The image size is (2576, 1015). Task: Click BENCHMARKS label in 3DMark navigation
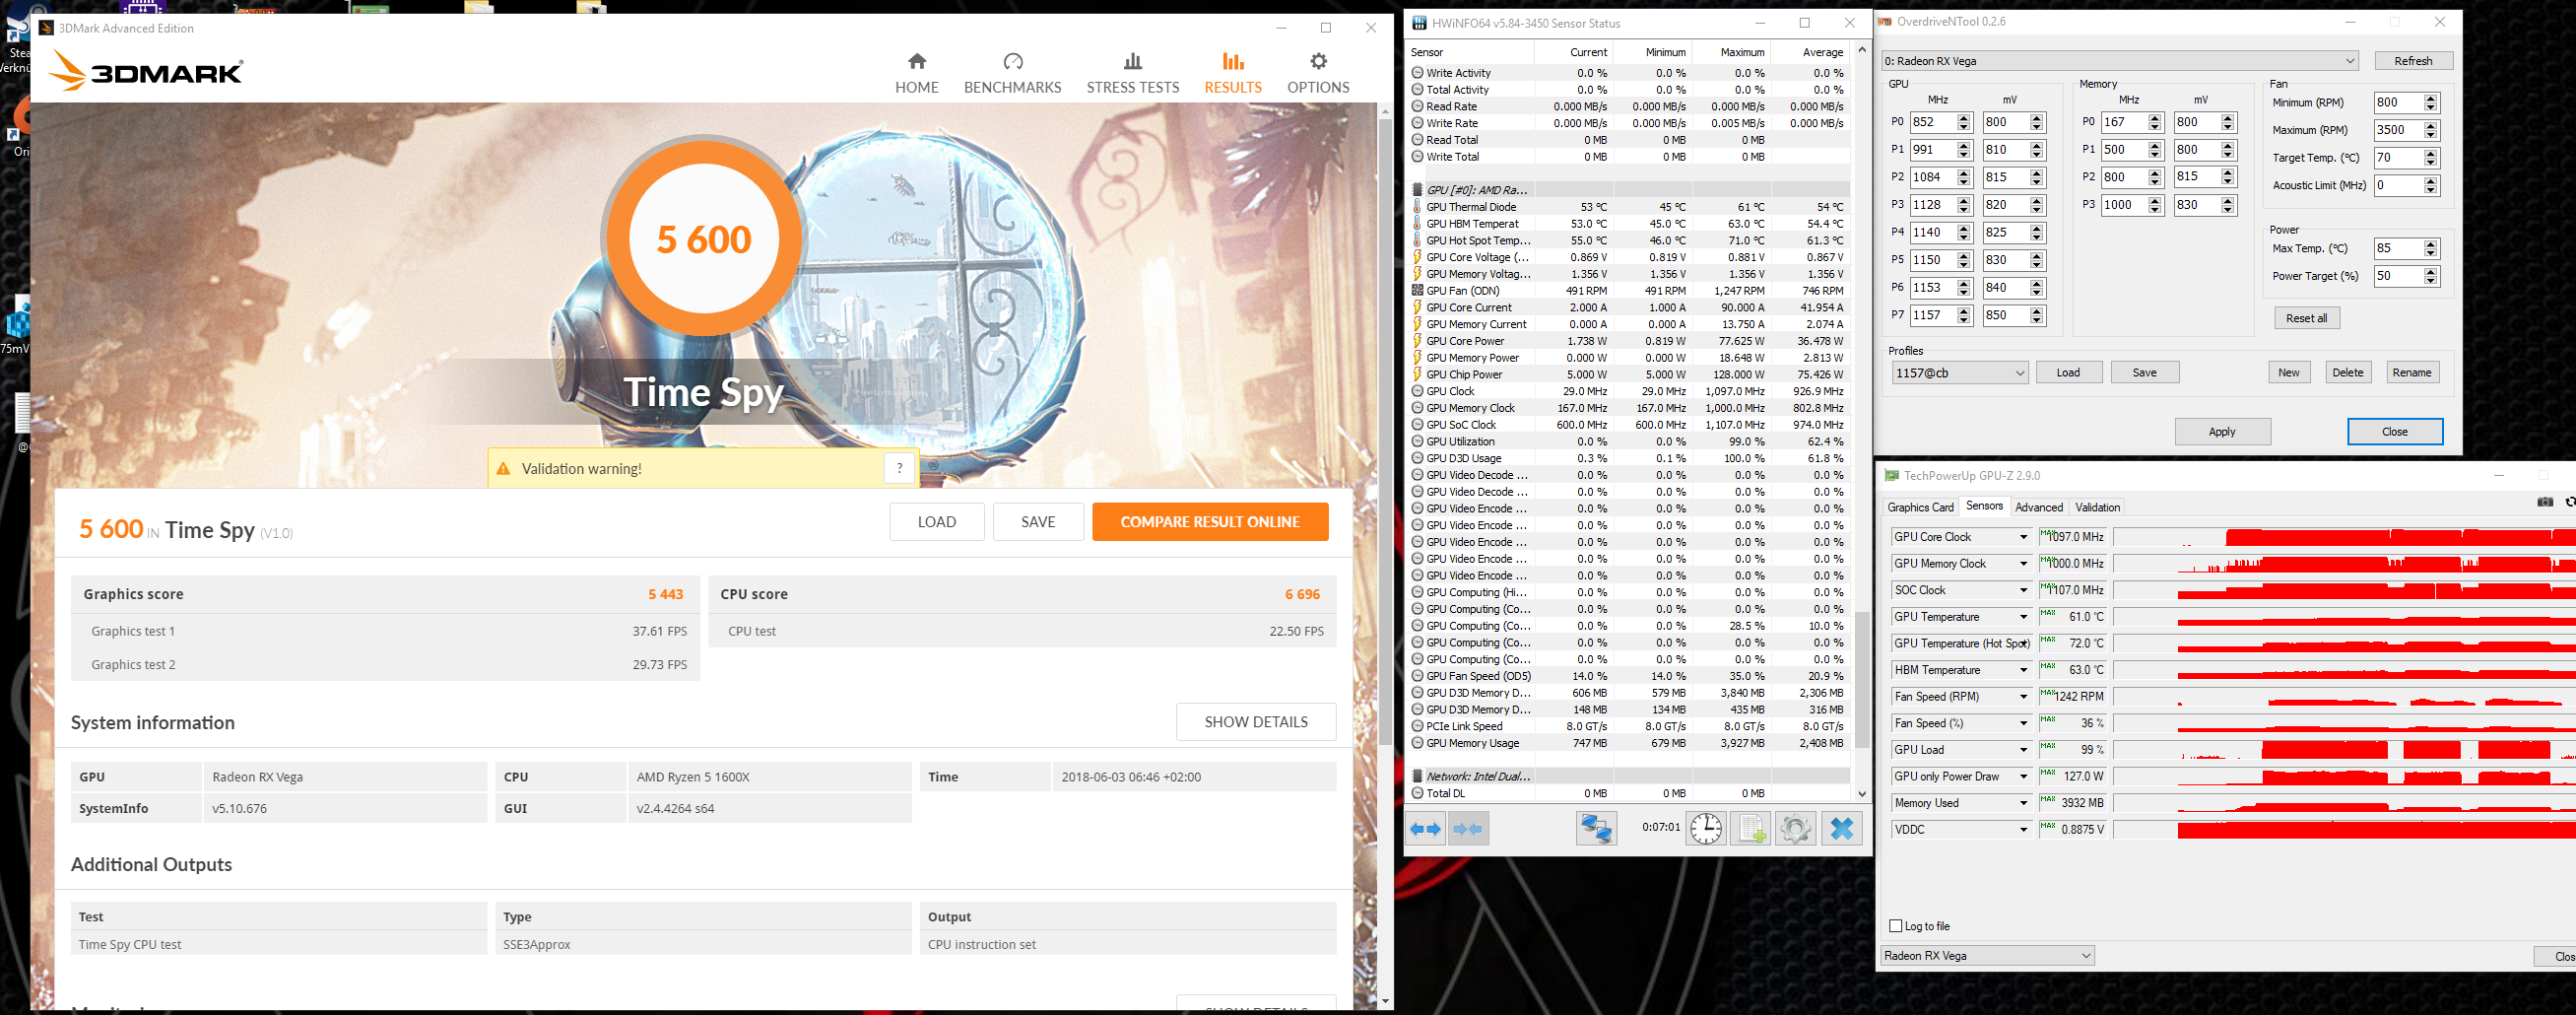tap(1012, 87)
